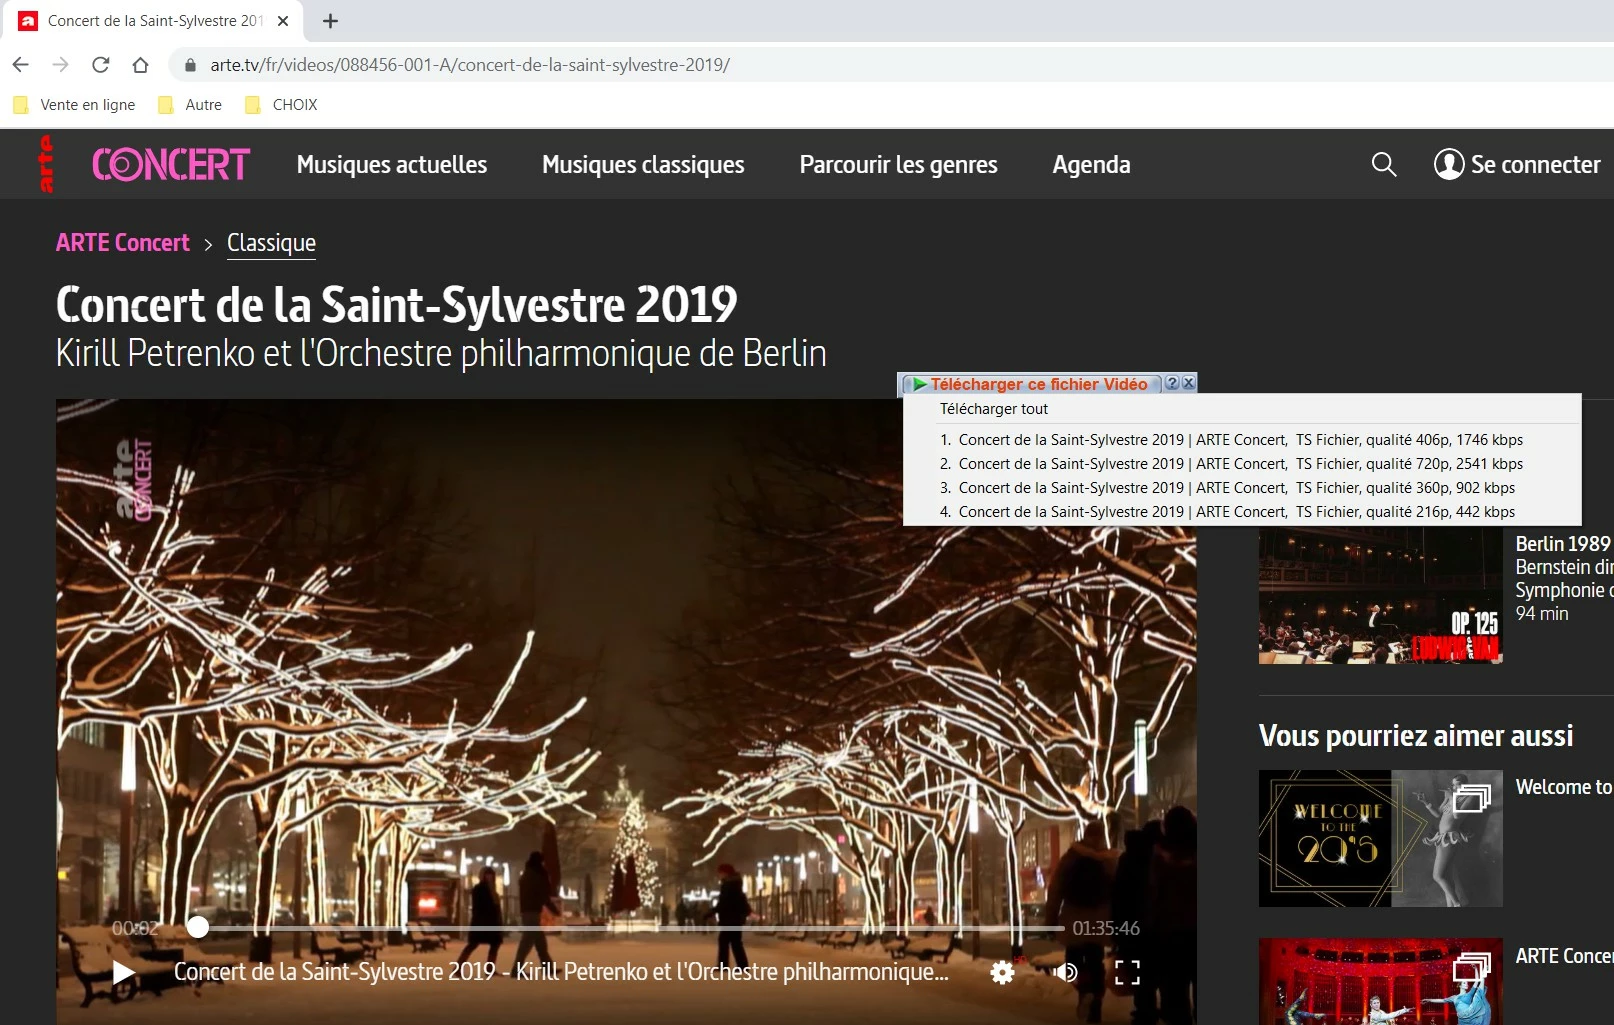Open the CHOIX bookmark folder
The height and width of the screenshot is (1025, 1614).
(x=282, y=105)
